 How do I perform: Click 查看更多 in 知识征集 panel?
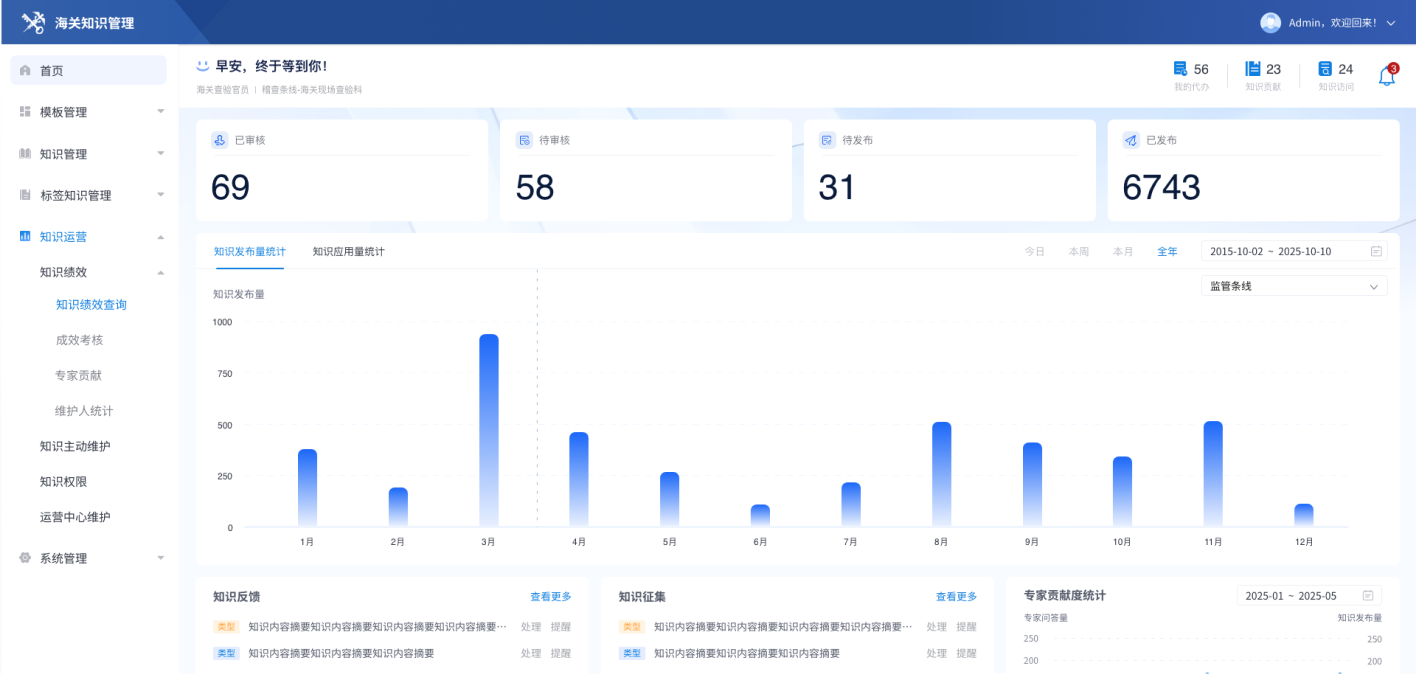(956, 597)
